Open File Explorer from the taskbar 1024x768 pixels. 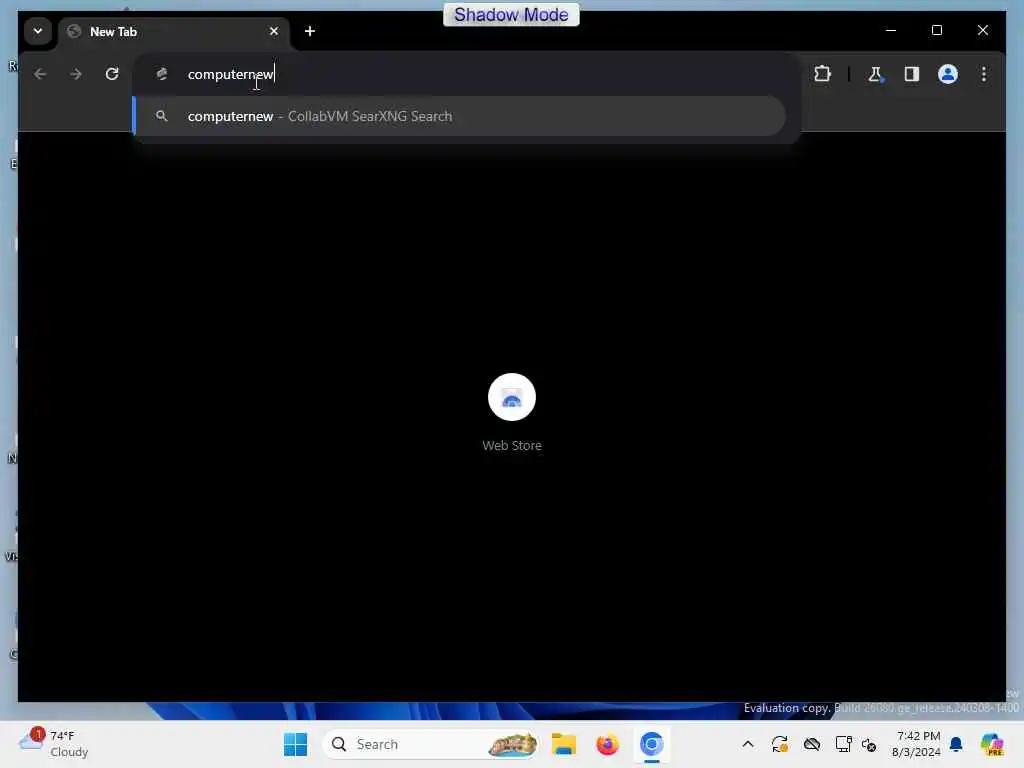564,744
